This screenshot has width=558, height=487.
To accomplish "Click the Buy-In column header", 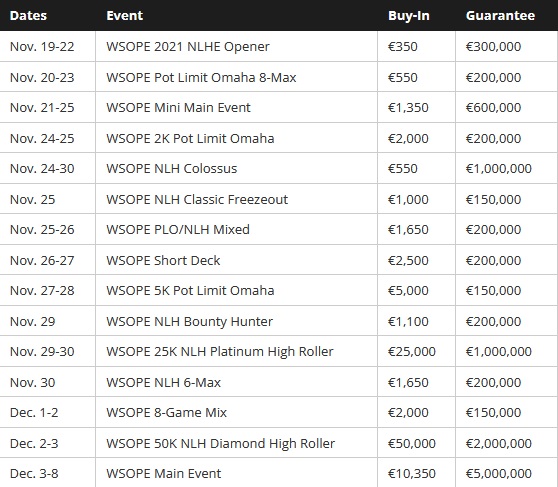I will pyautogui.click(x=409, y=16).
